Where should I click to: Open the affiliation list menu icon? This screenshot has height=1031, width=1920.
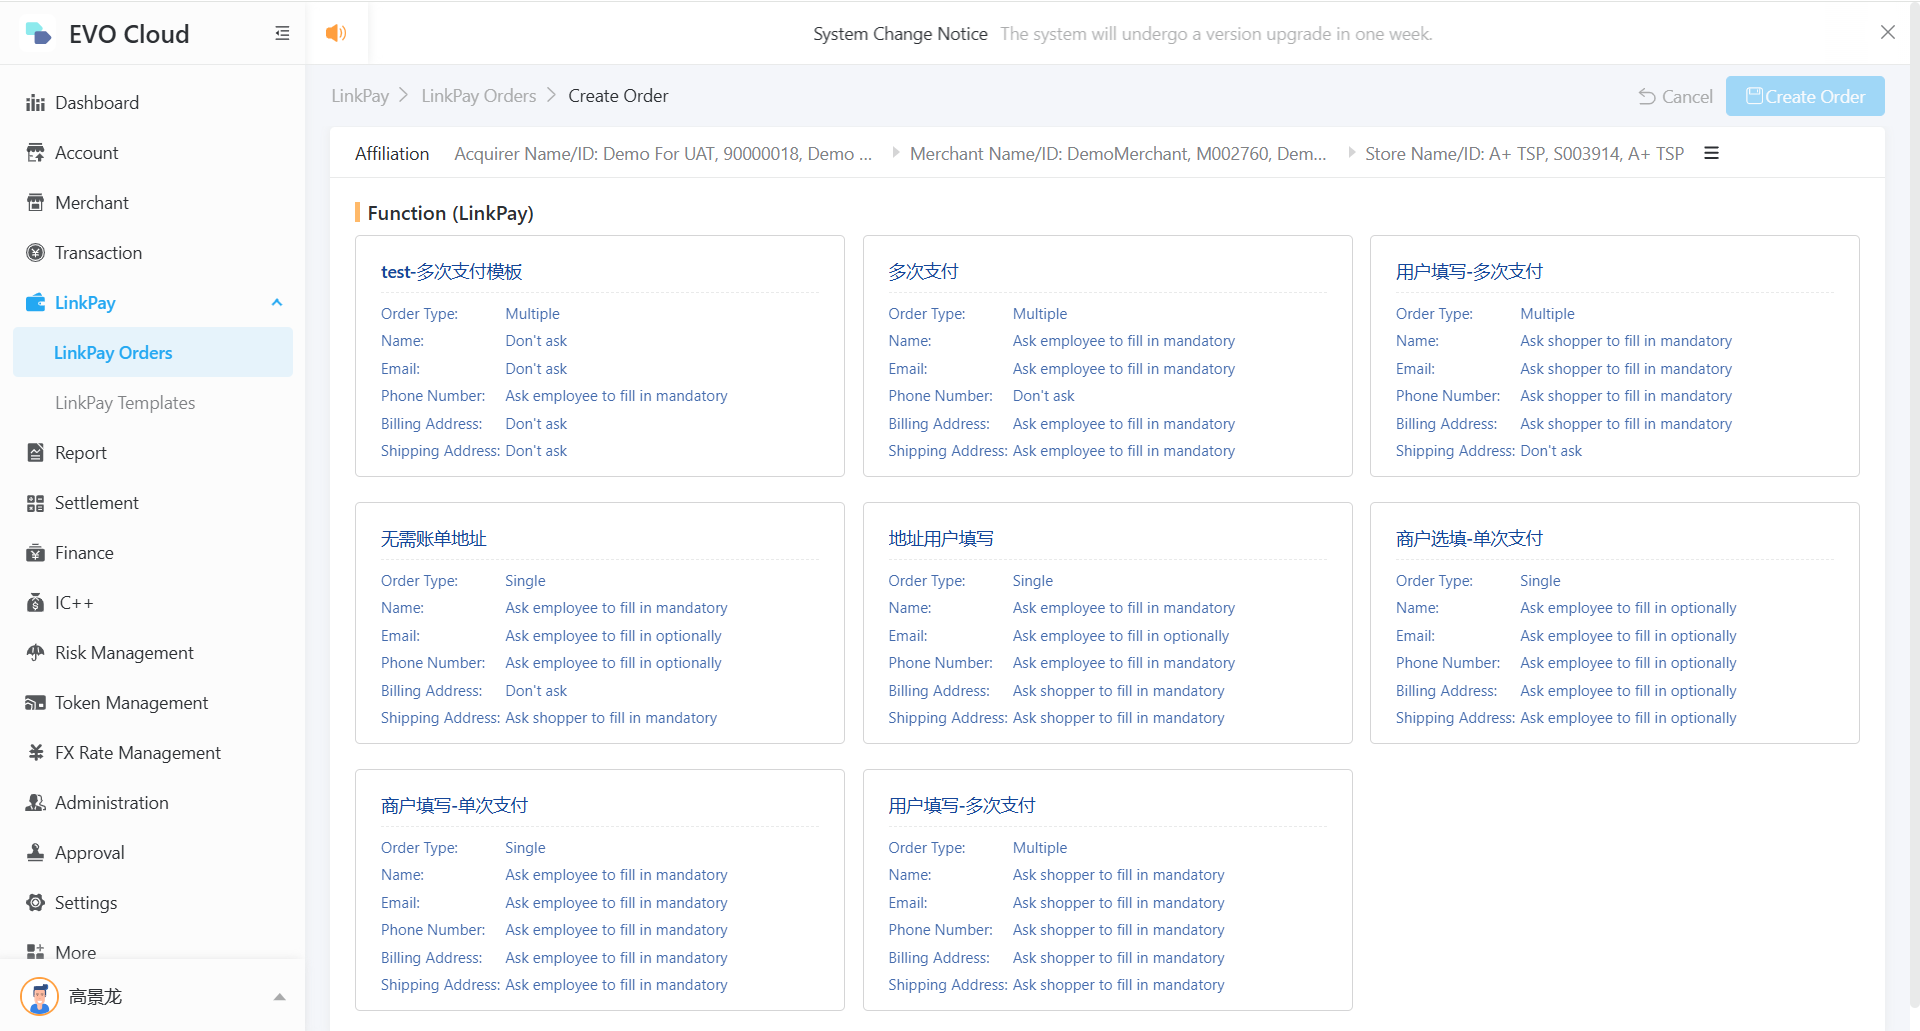pos(1711,153)
